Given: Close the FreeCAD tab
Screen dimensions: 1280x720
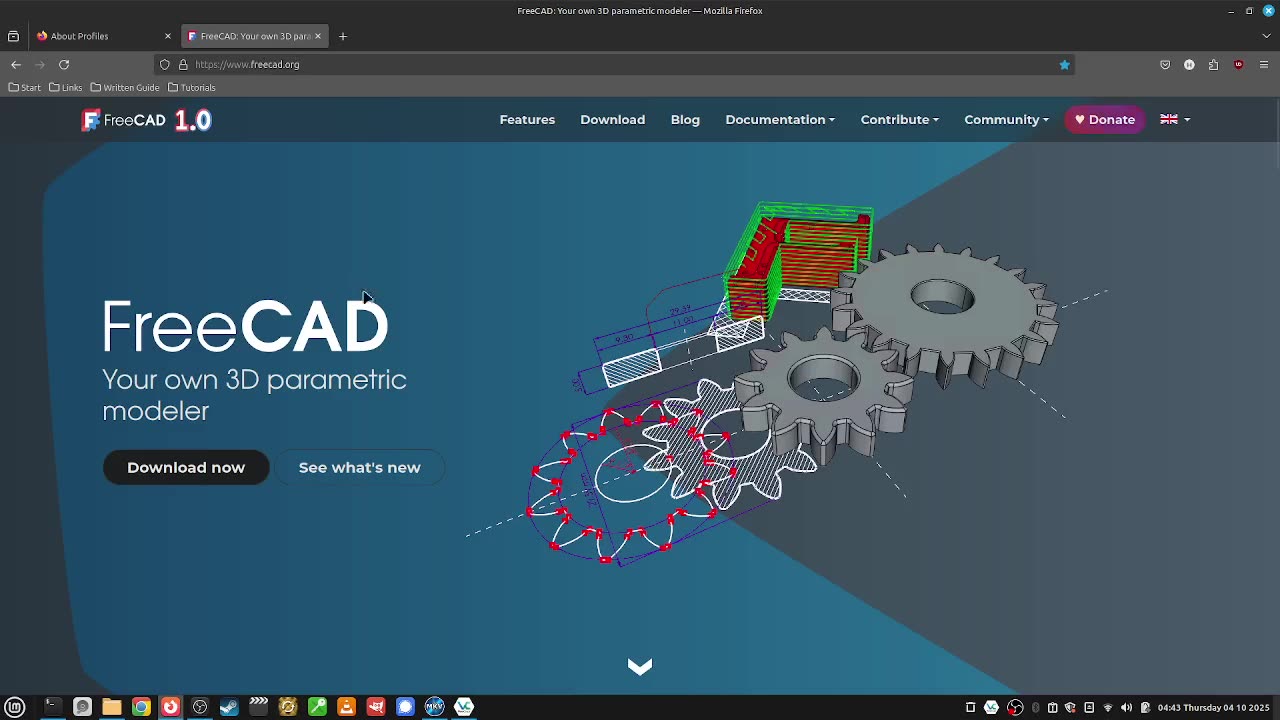Looking at the screenshot, I should pos(318,36).
